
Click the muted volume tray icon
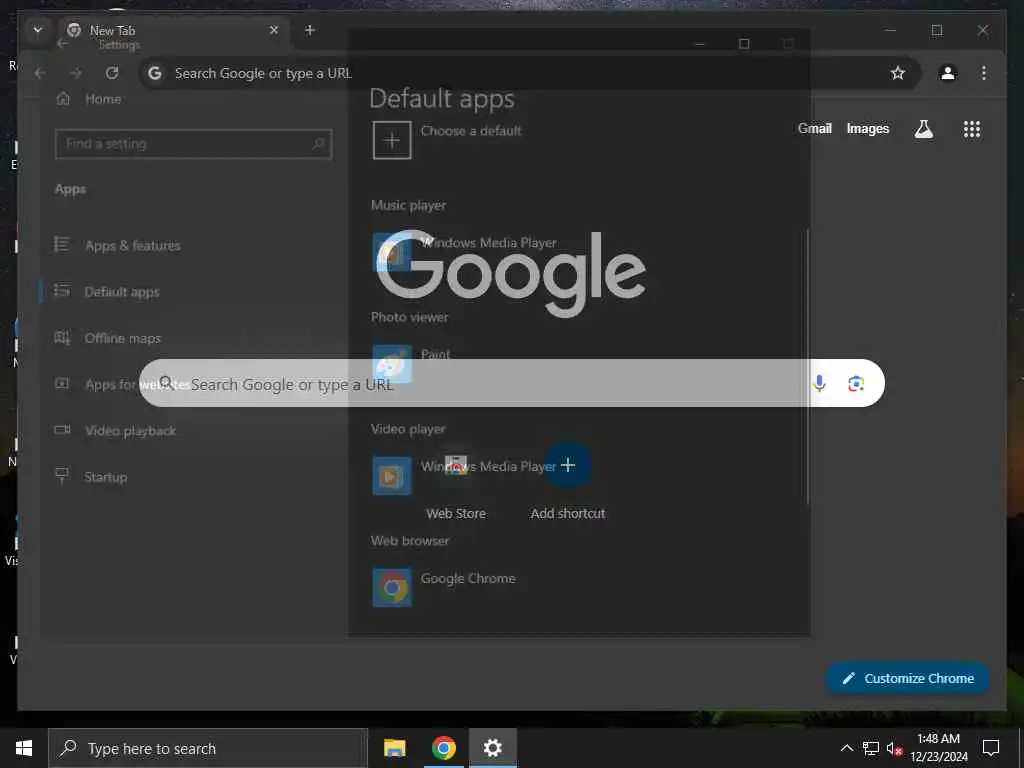tap(893, 748)
